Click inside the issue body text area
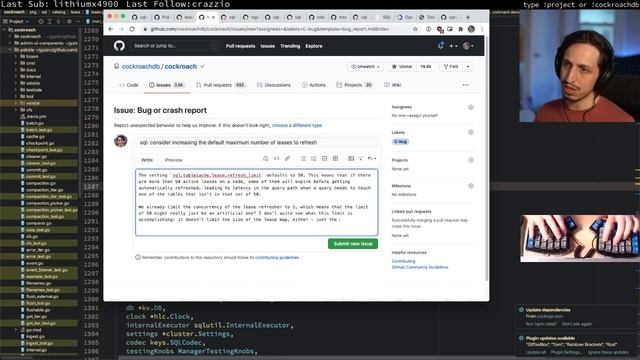 [257, 202]
